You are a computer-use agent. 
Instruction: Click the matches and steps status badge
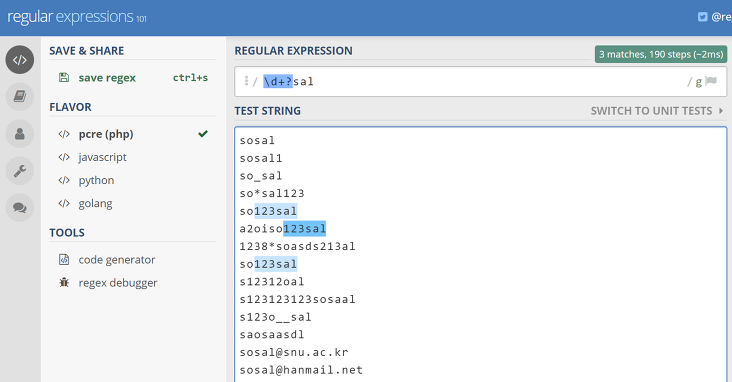661,54
